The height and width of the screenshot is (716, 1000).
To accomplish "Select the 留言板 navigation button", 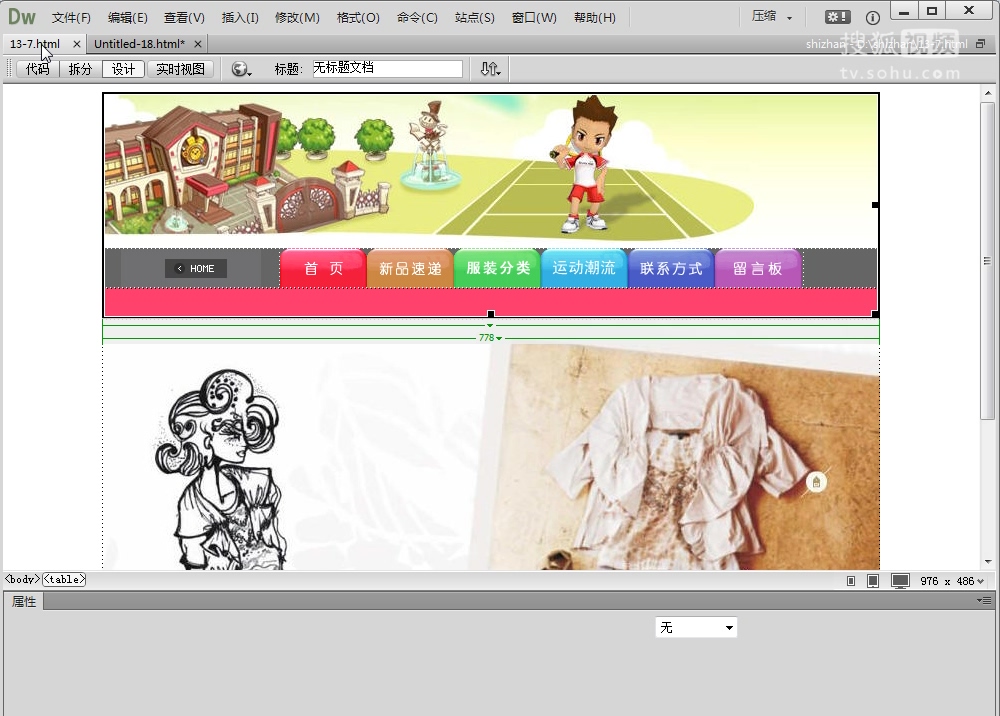I will coord(758,268).
